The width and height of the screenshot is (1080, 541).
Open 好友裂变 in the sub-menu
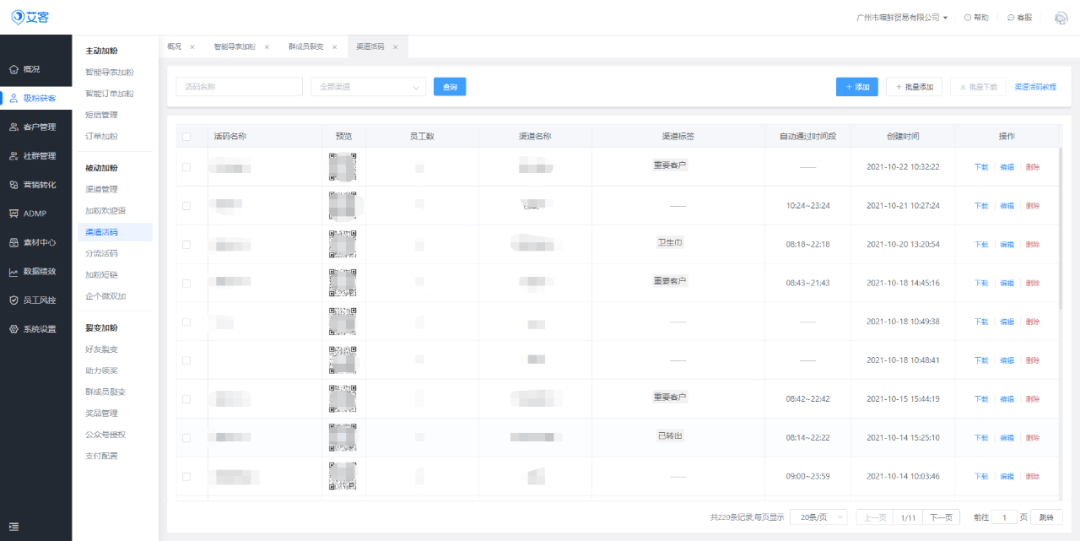(x=102, y=349)
